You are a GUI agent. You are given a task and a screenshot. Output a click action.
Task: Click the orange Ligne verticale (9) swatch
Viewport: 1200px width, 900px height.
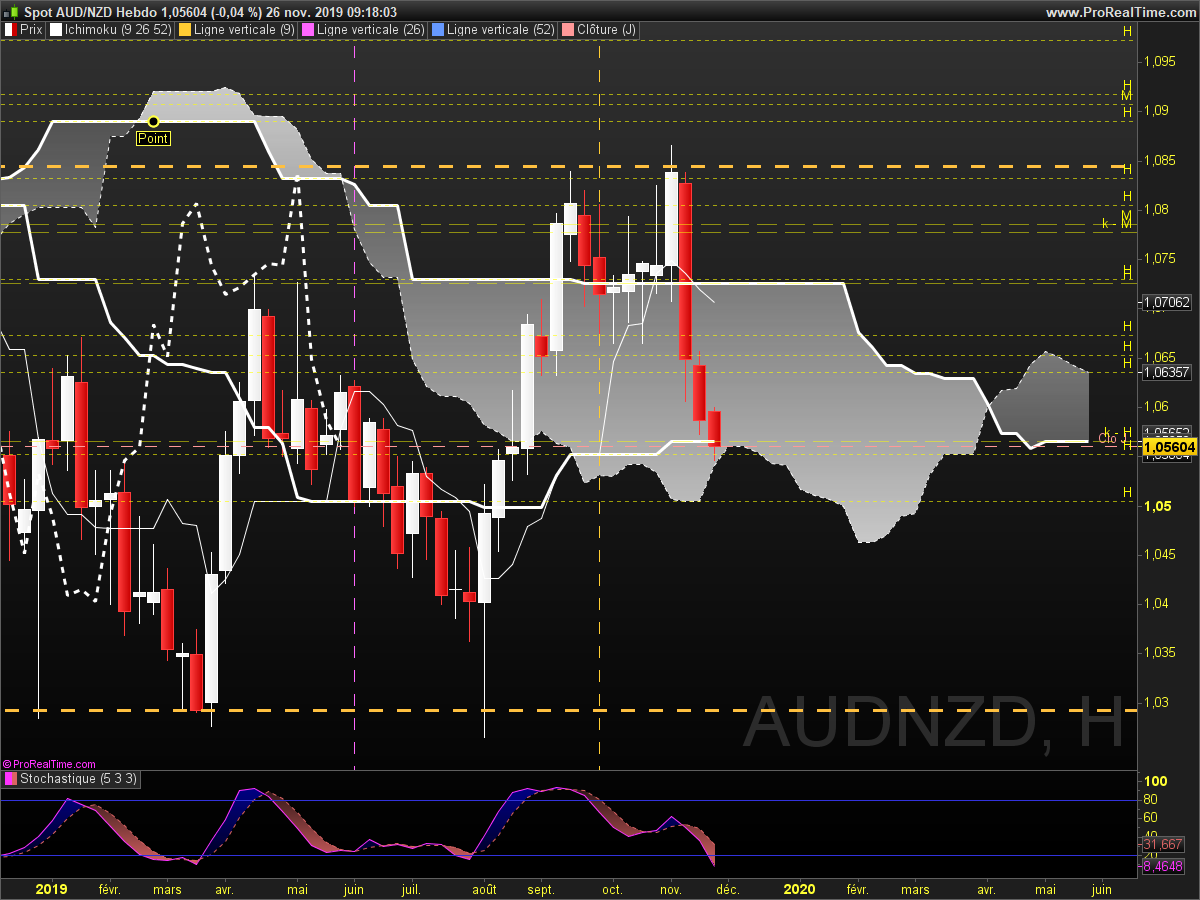184,30
